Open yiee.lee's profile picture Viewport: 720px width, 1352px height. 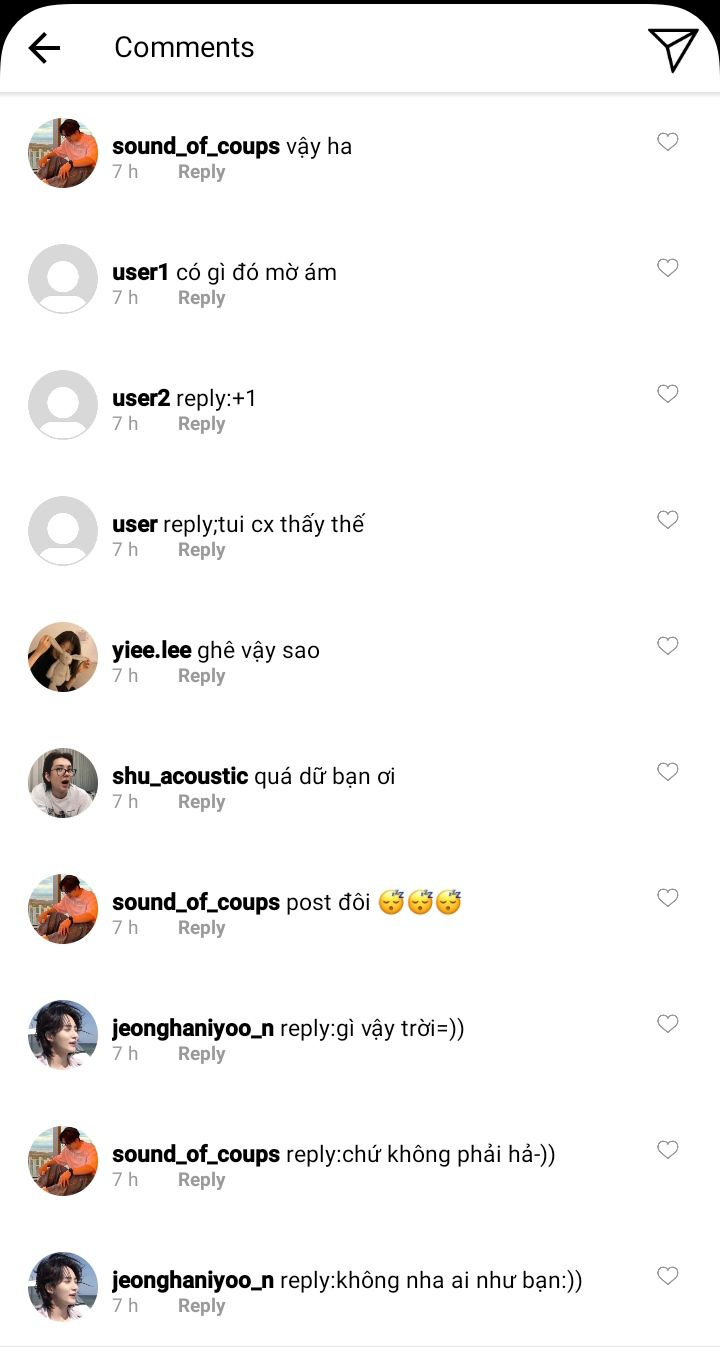click(63, 657)
